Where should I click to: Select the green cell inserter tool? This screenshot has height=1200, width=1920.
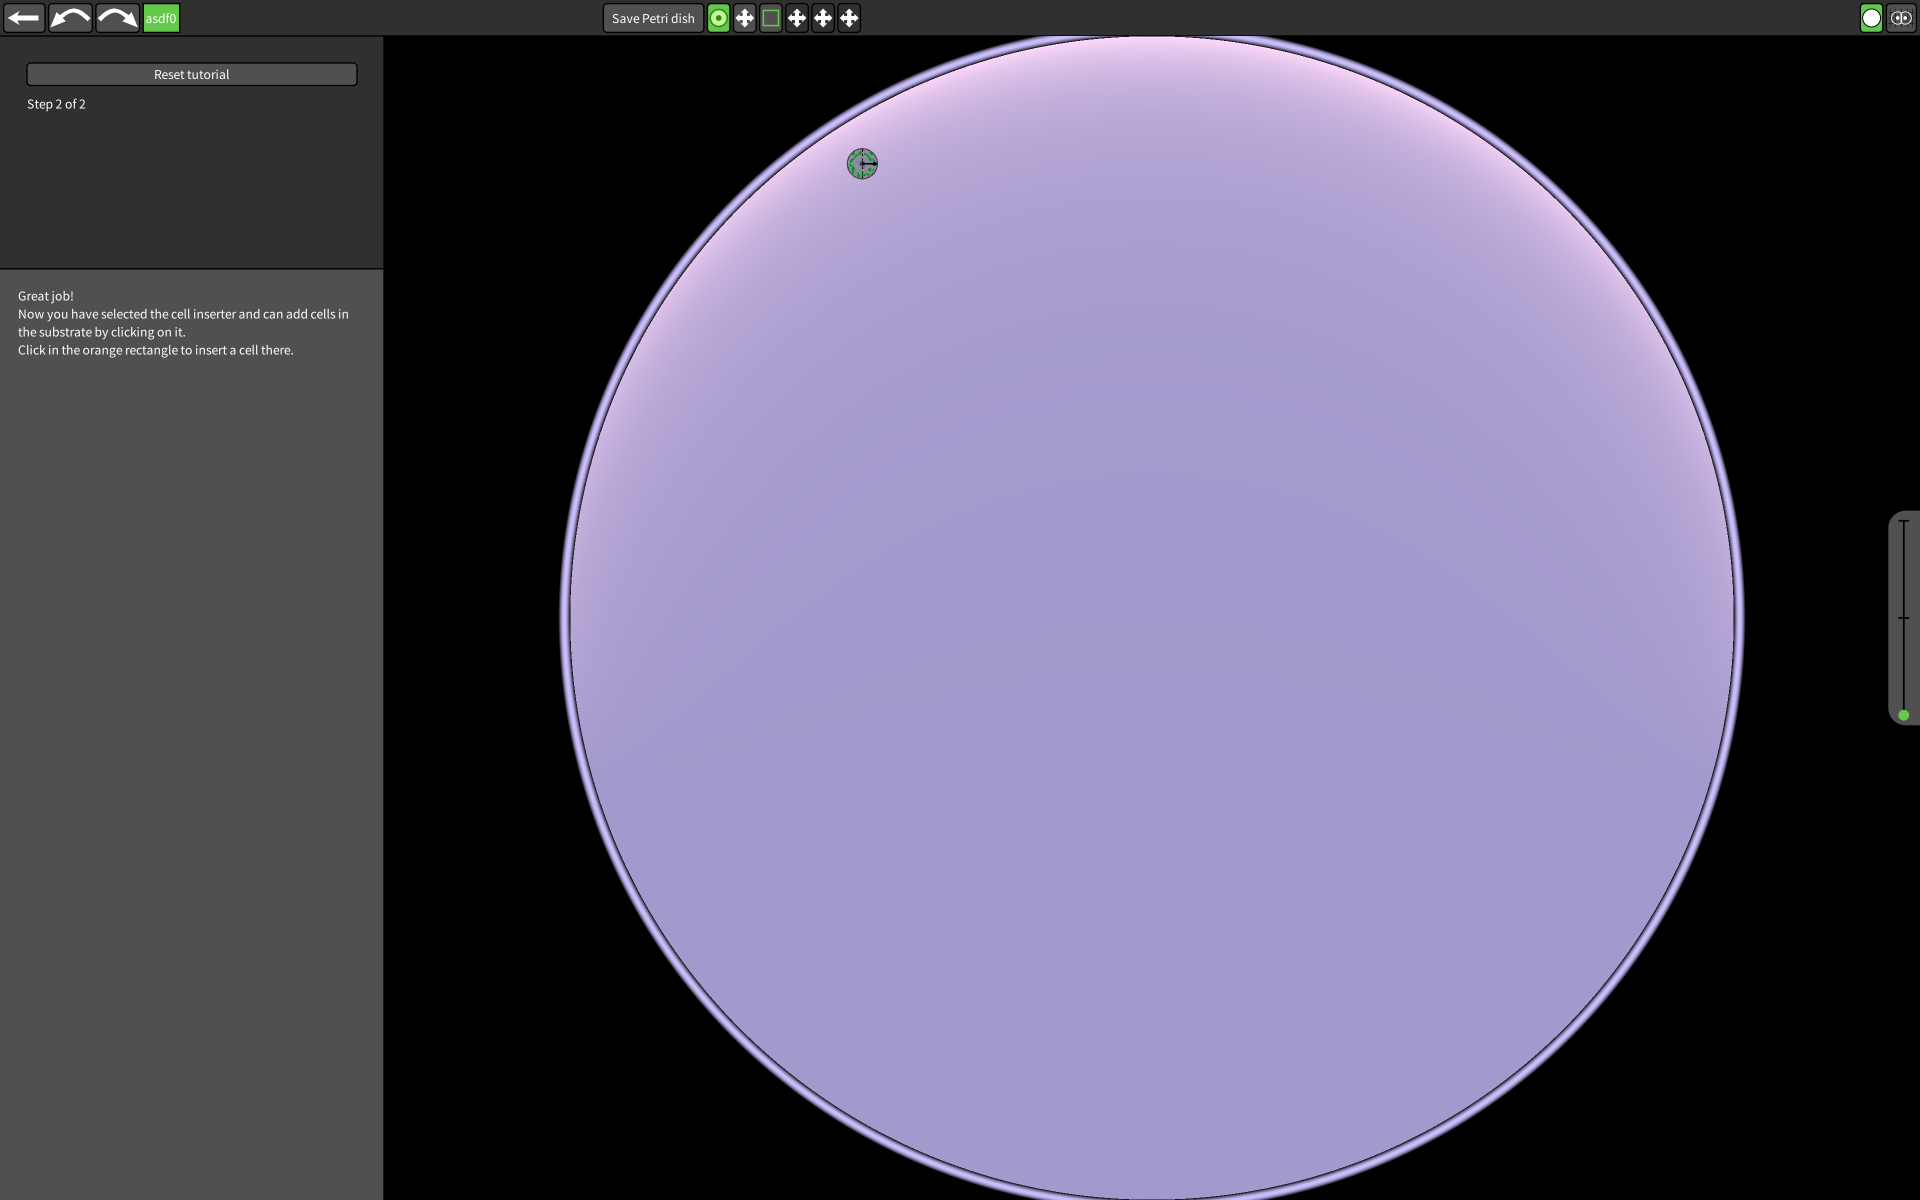pyautogui.click(x=718, y=18)
